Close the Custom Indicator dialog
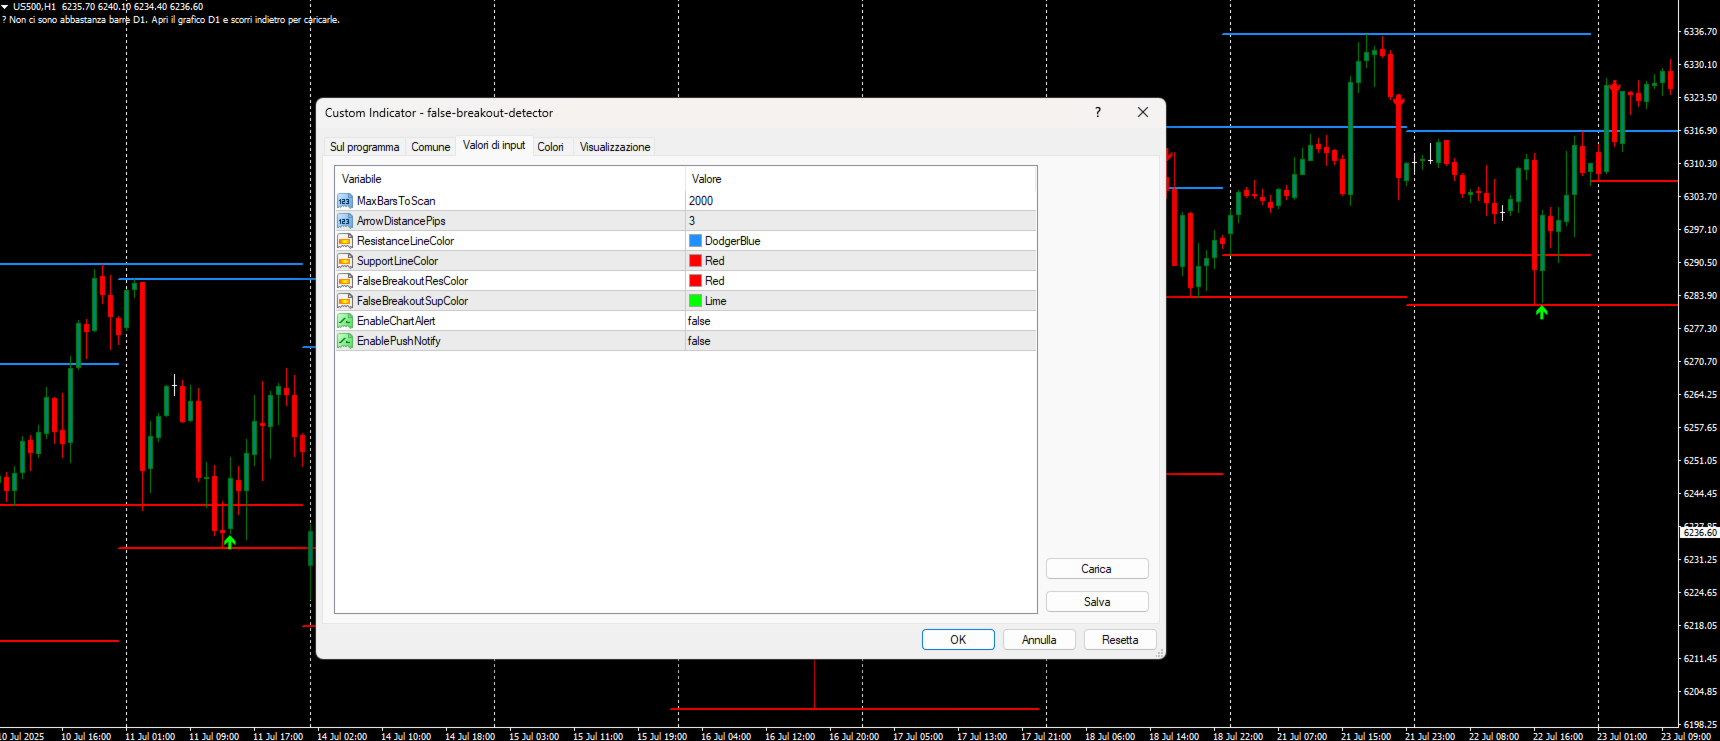 pos(1143,112)
